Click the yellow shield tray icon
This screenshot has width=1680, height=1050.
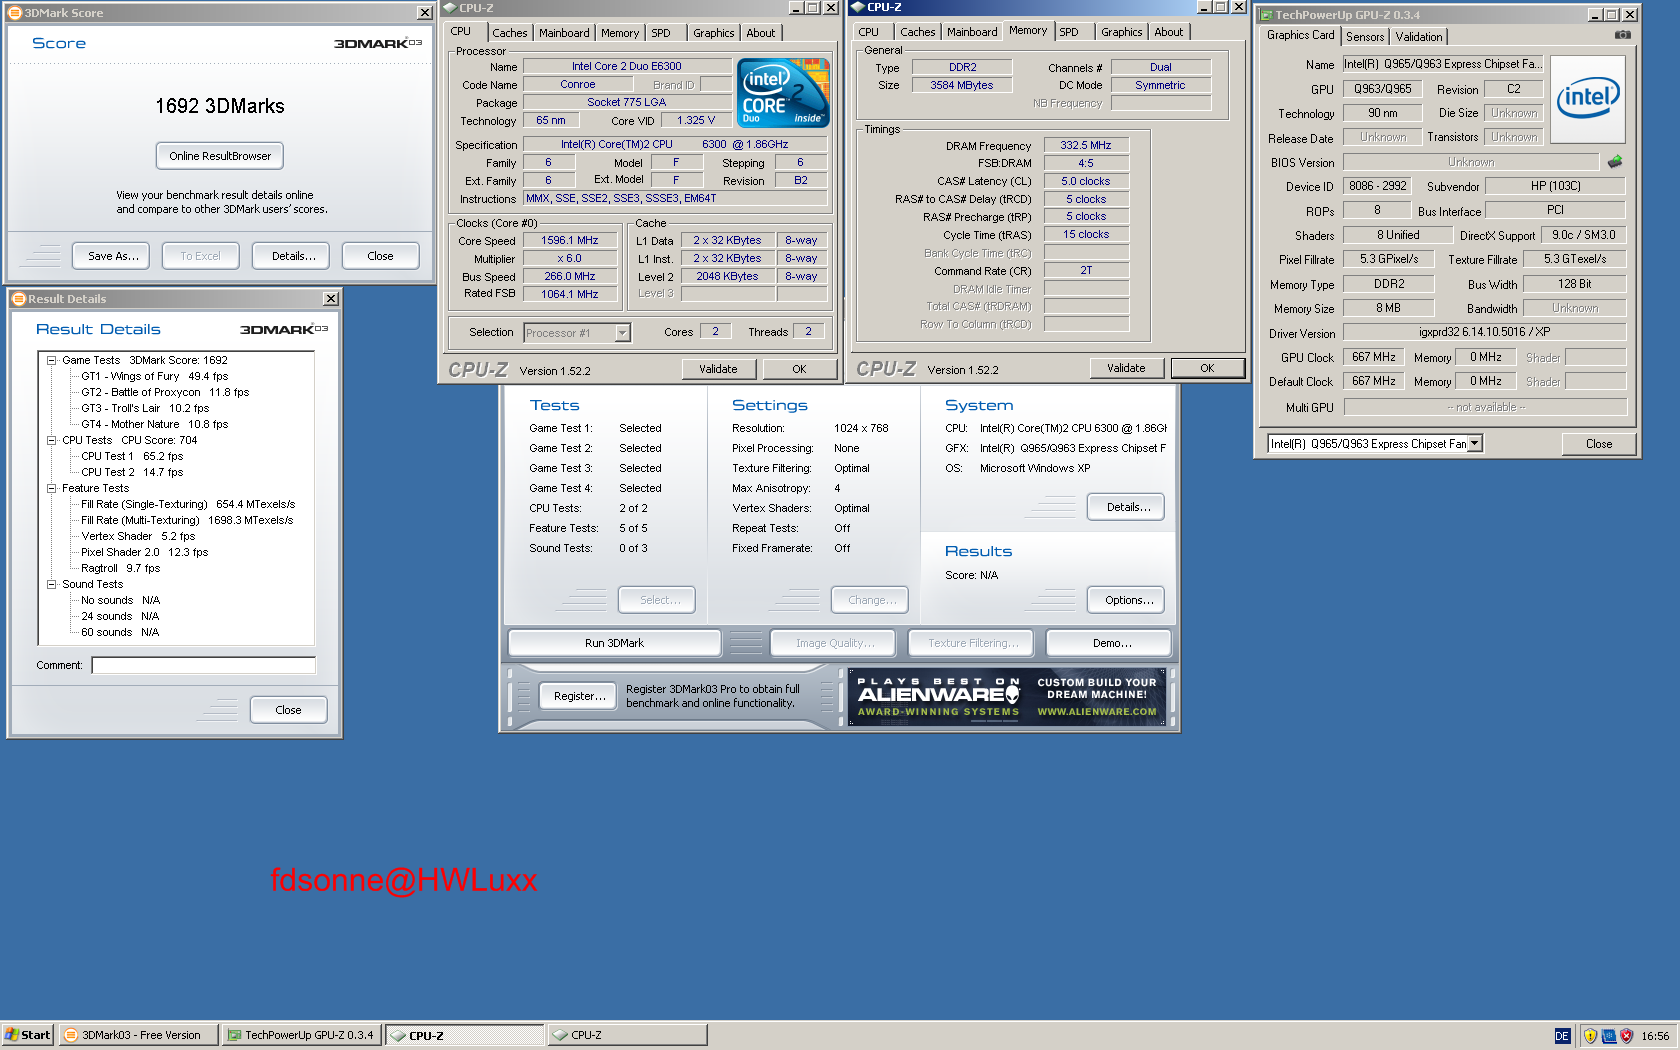(x=1590, y=1036)
